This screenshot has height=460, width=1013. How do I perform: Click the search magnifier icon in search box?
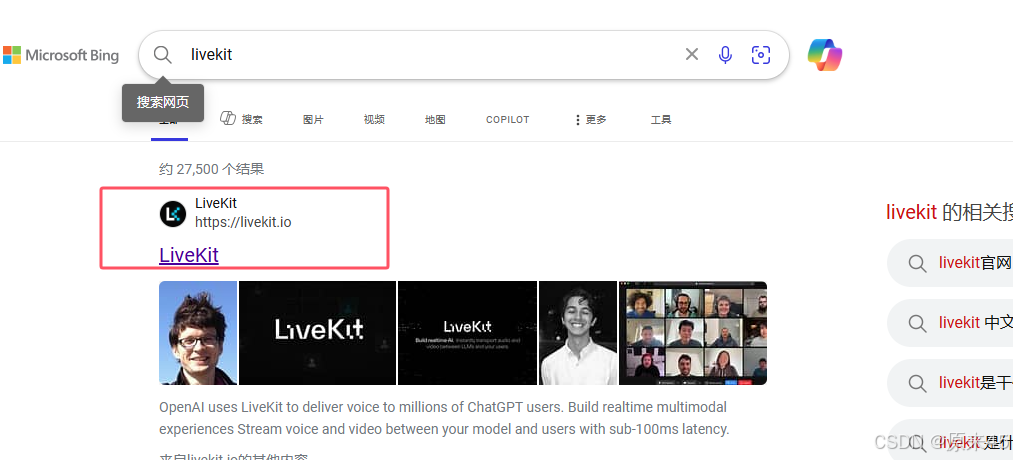(162, 55)
